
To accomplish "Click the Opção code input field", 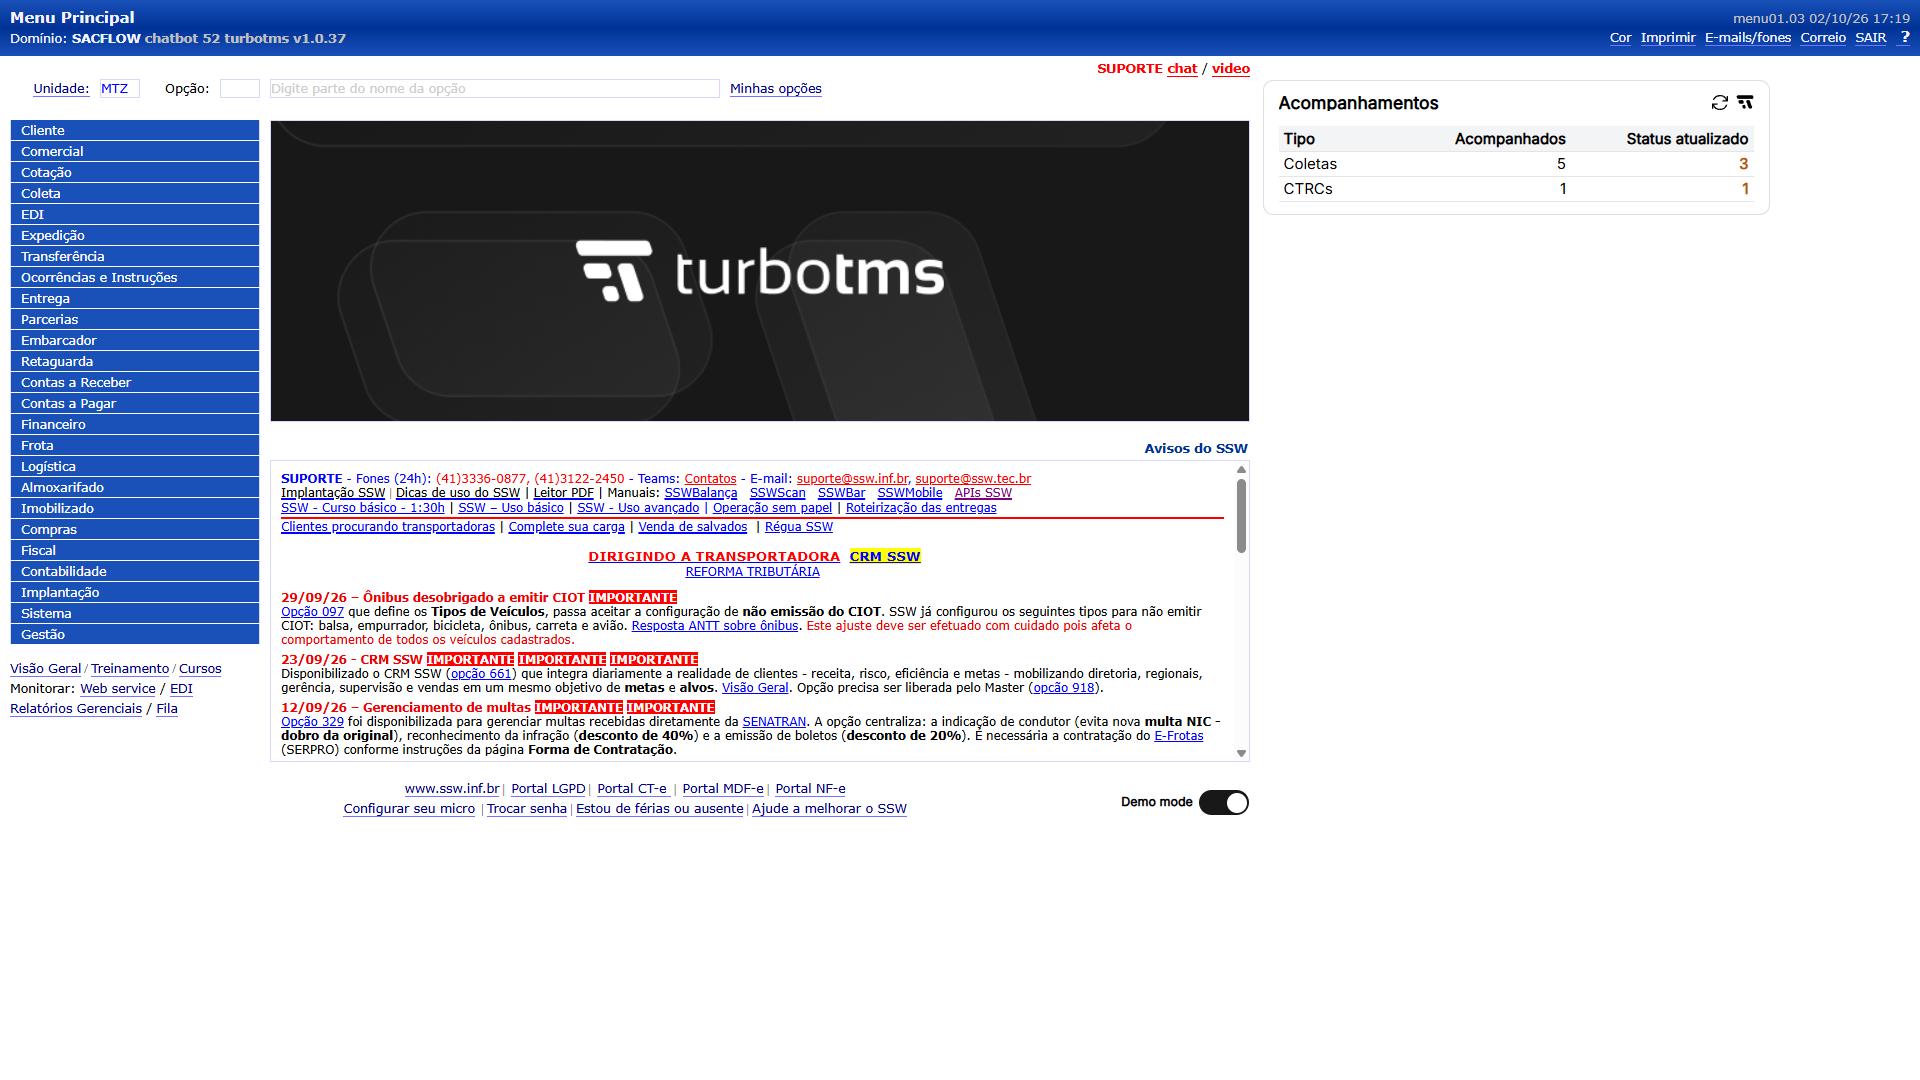I will pyautogui.click(x=240, y=88).
